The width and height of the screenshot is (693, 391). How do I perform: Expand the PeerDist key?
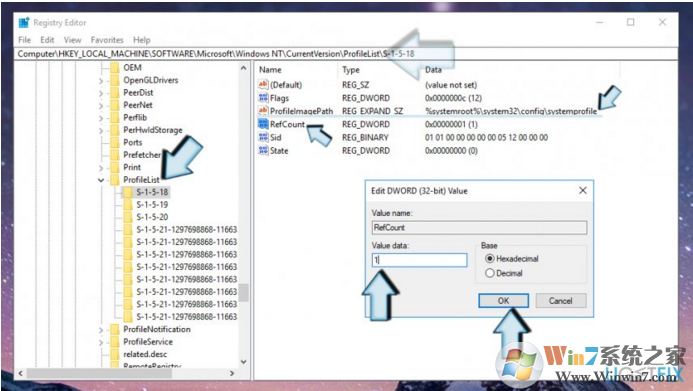(101, 93)
